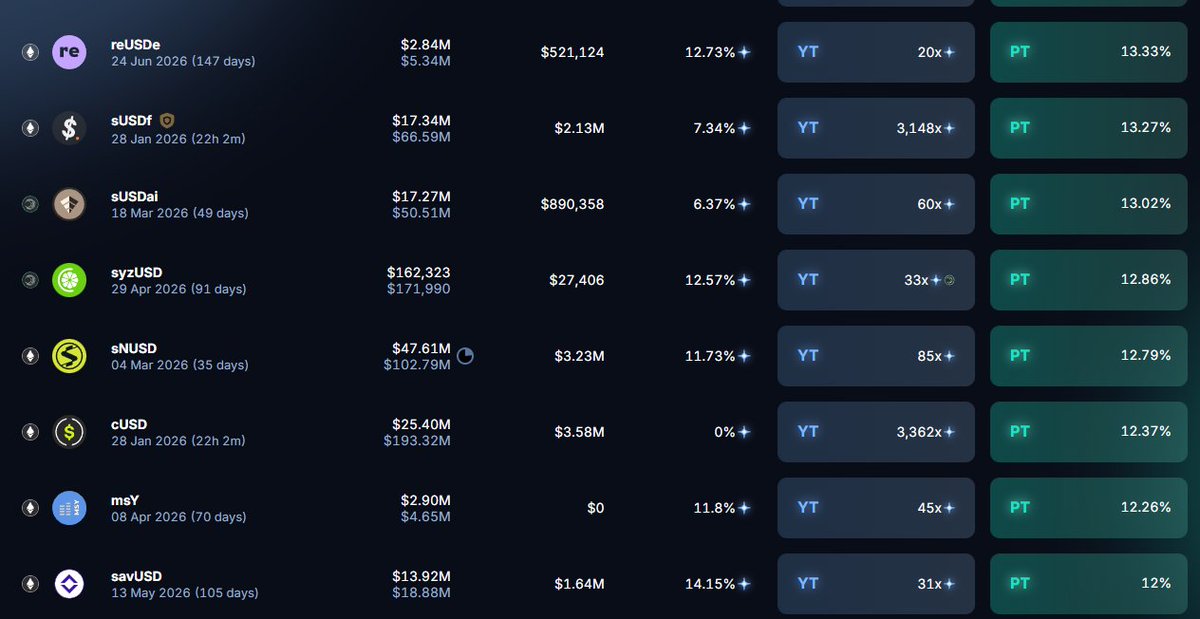This screenshot has height=619, width=1200.
Task: Click the reUSDe purple token icon
Action: coord(69,52)
